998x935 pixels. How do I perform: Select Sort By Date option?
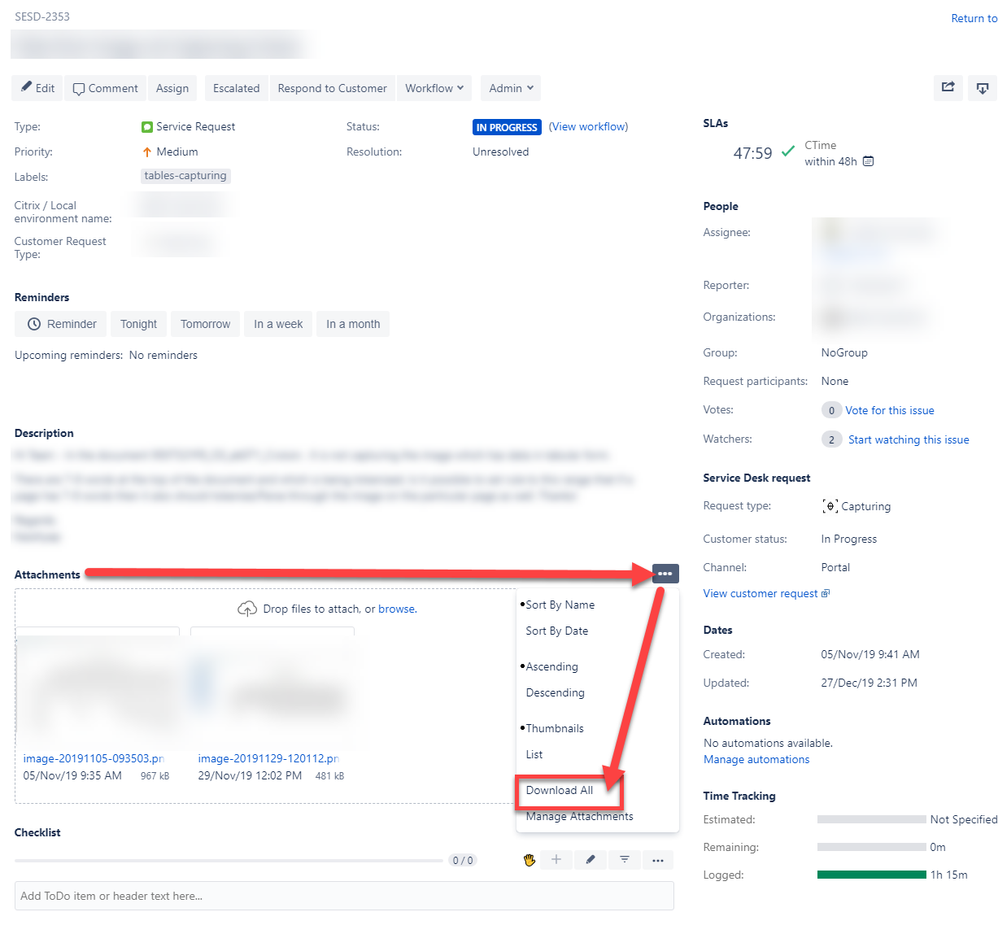pos(557,631)
